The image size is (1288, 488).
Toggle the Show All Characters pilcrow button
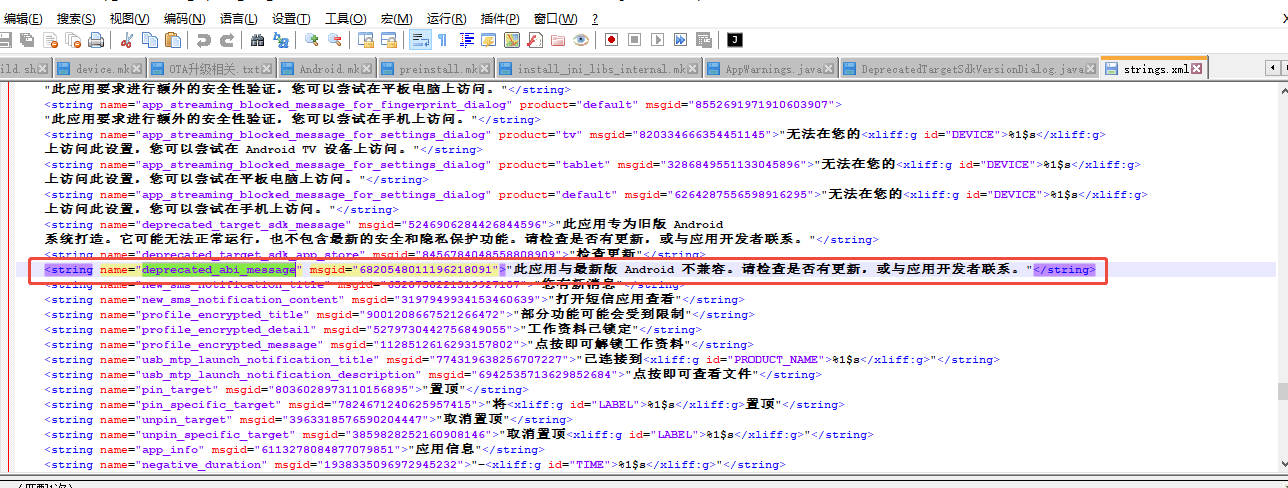[443, 40]
